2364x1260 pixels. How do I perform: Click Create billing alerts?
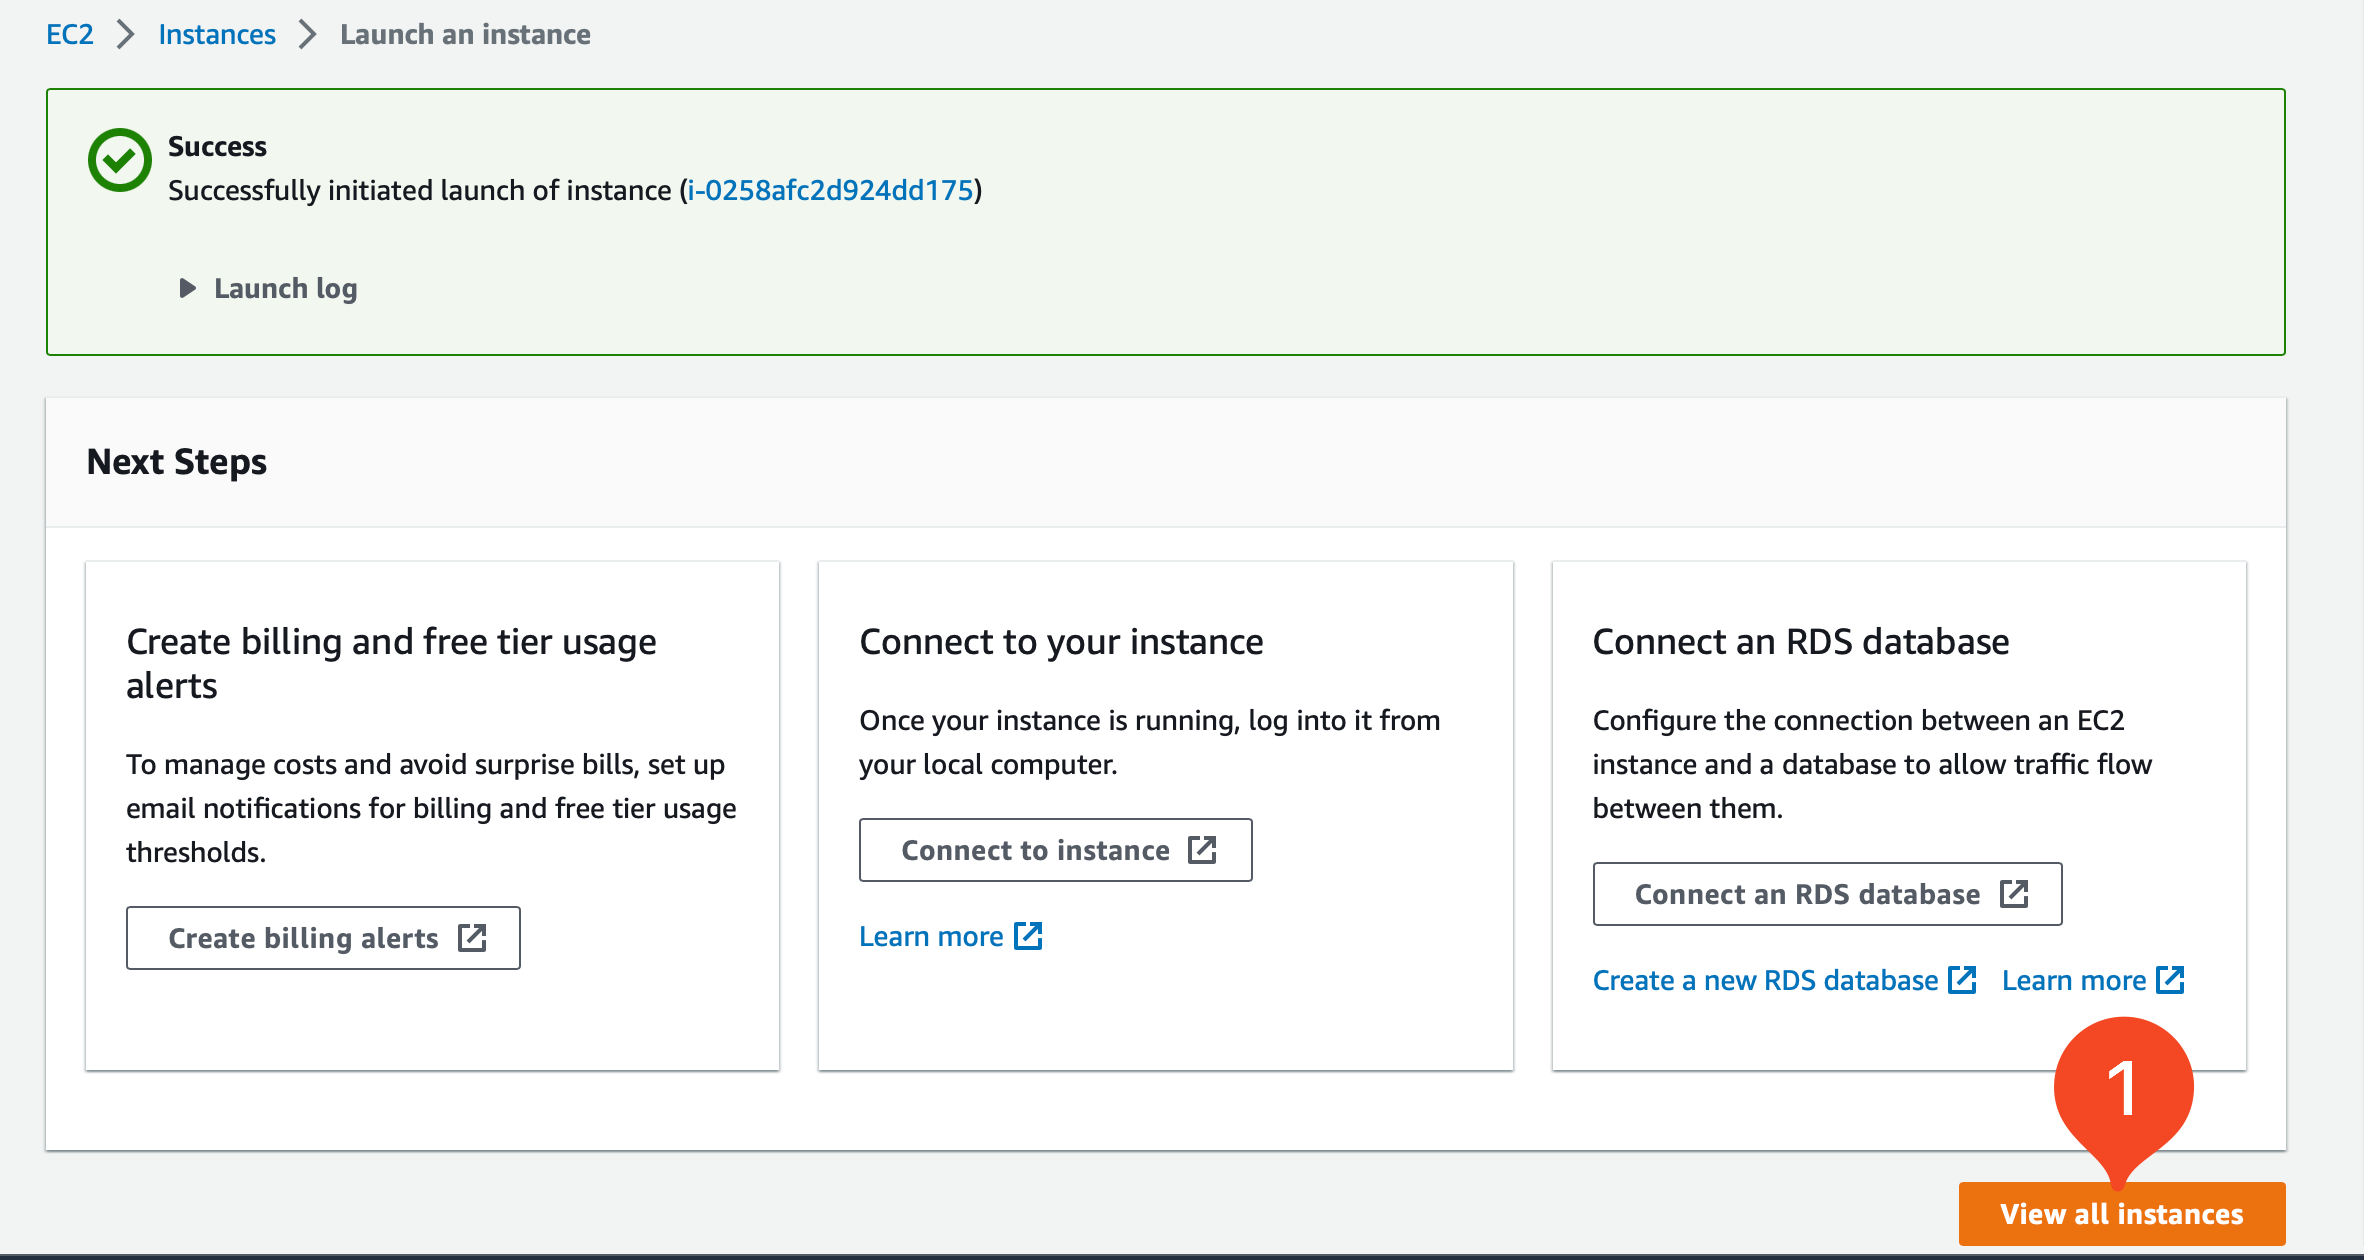tap(303, 938)
